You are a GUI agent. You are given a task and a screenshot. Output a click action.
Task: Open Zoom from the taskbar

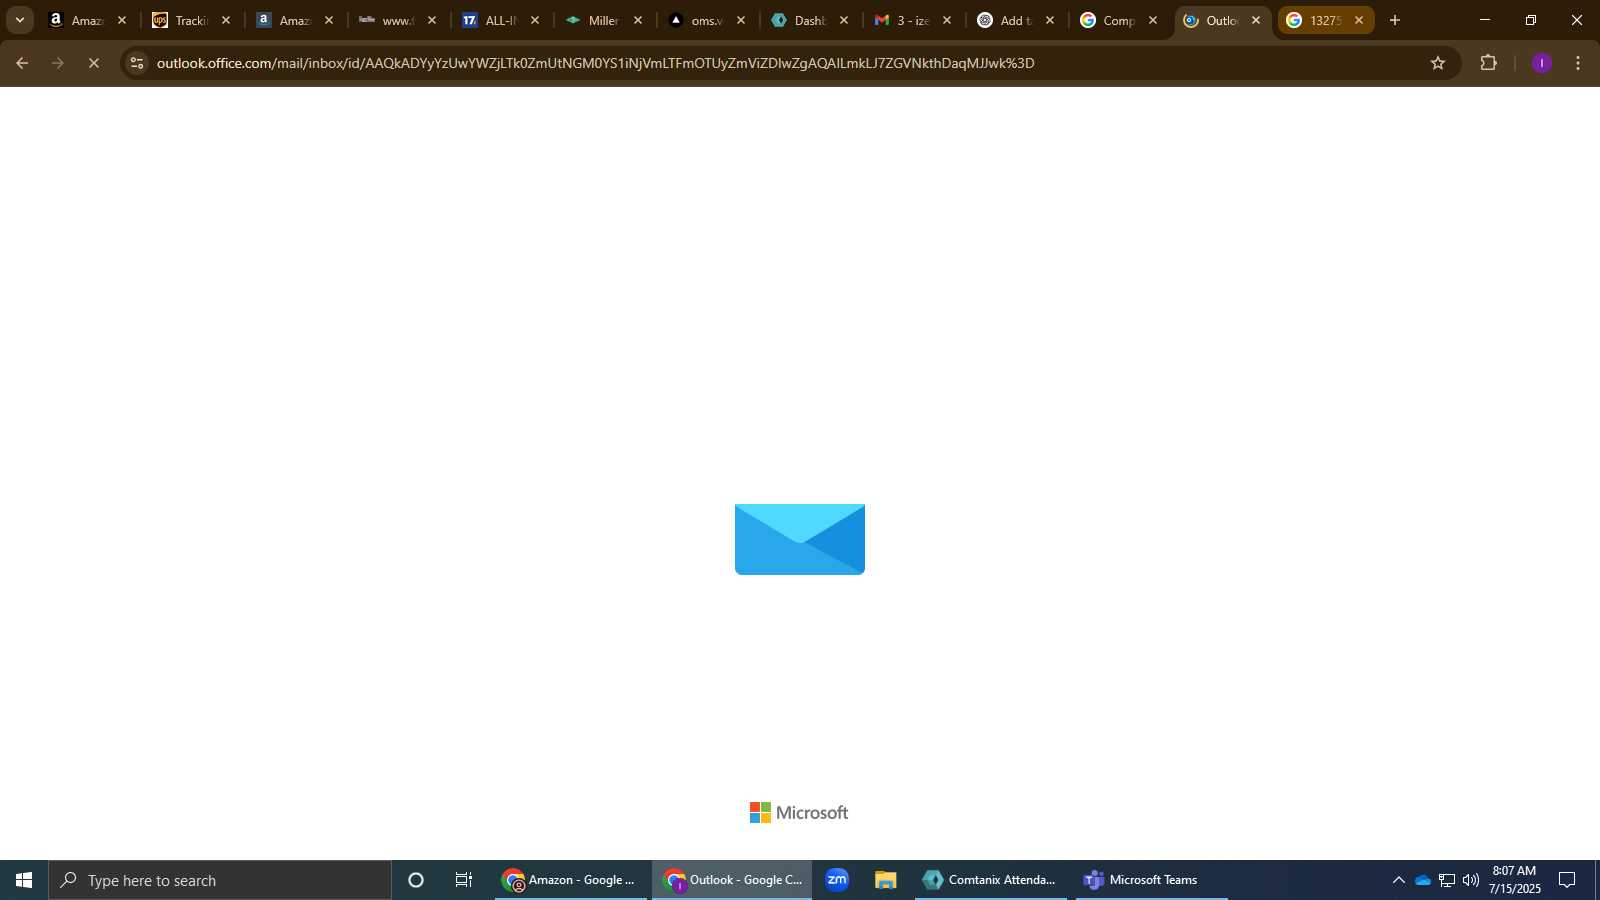point(837,880)
